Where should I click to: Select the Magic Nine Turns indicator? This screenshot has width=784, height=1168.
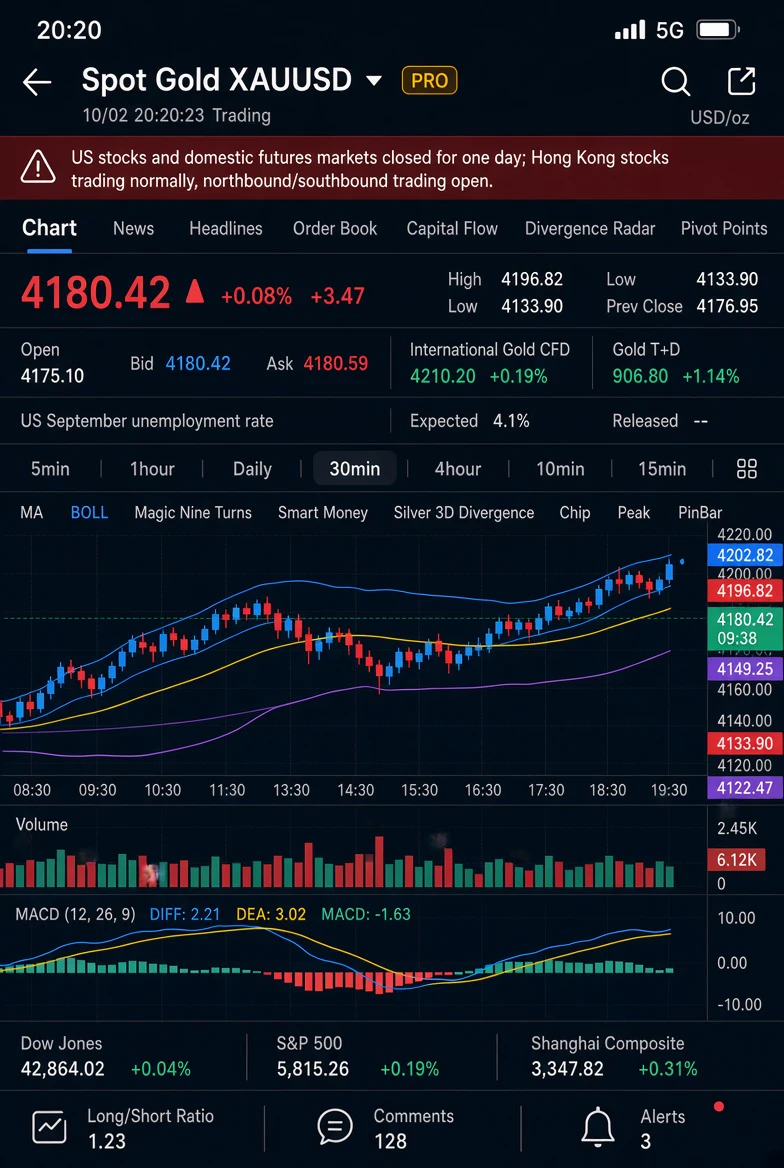pyautogui.click(x=193, y=512)
